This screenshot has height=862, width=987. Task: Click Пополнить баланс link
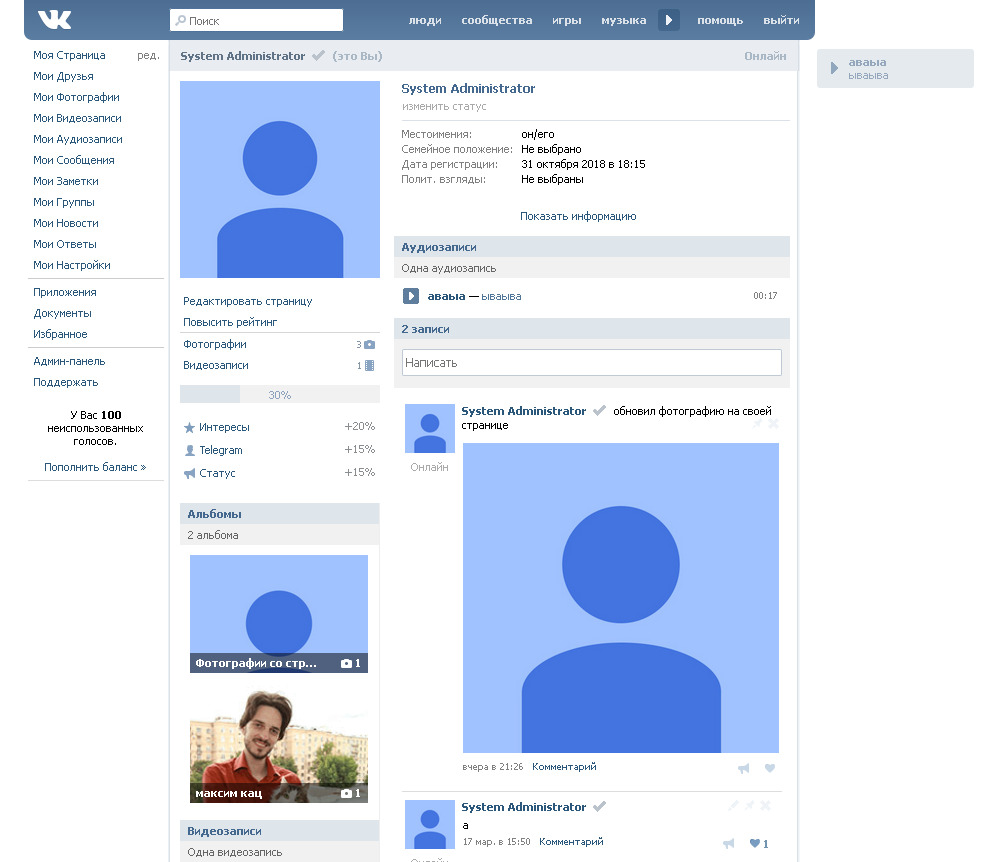[x=95, y=467]
